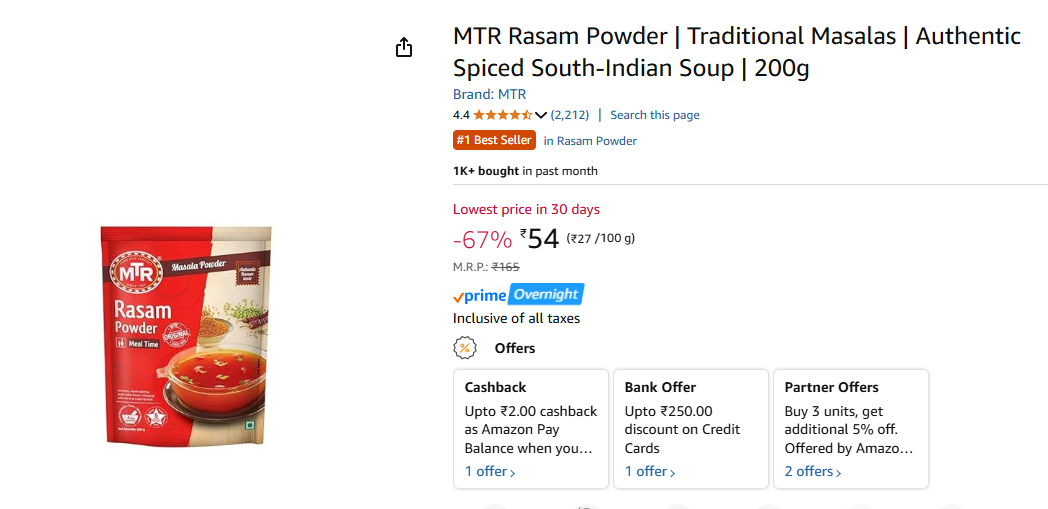Expand the rating breakdown chevron
Image resolution: width=1048 pixels, height=509 pixels.
click(541, 115)
